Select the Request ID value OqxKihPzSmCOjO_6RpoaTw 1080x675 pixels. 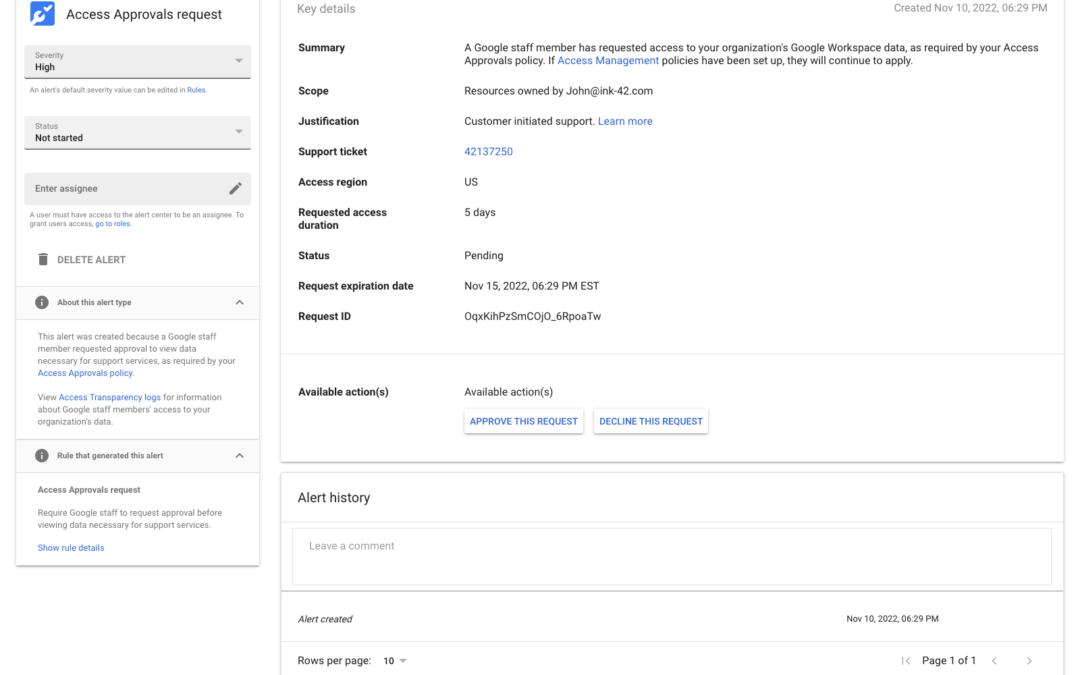coord(532,316)
